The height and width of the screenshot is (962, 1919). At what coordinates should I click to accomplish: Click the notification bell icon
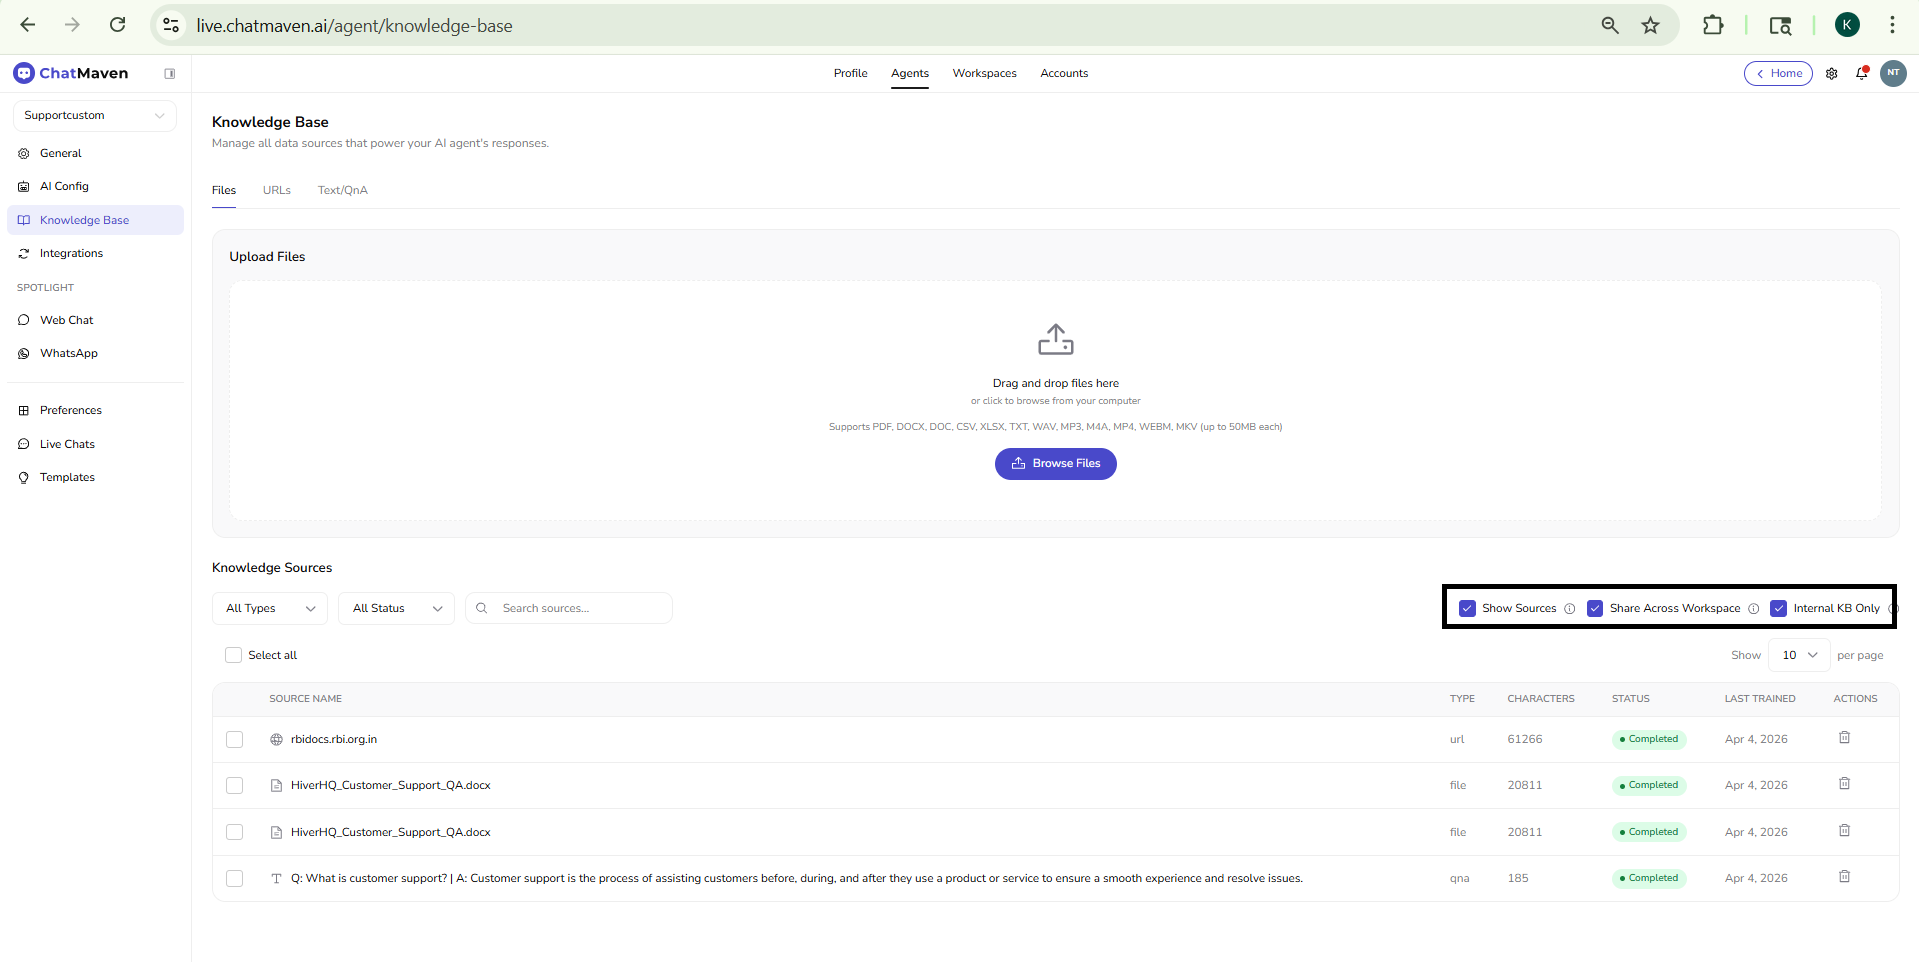click(x=1862, y=73)
